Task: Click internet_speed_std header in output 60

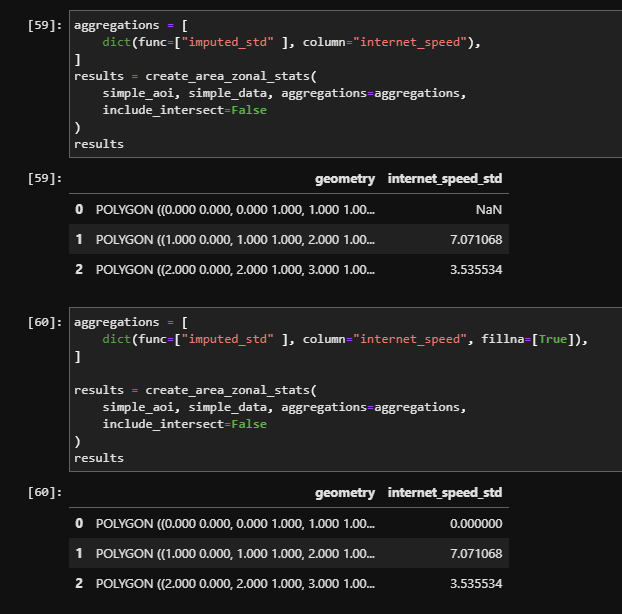Action: [445, 493]
